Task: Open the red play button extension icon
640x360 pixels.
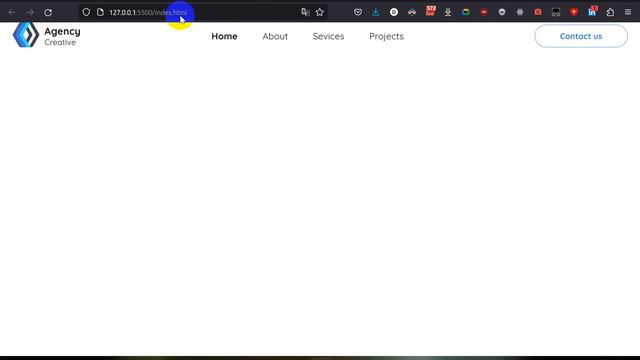Action: [574, 12]
